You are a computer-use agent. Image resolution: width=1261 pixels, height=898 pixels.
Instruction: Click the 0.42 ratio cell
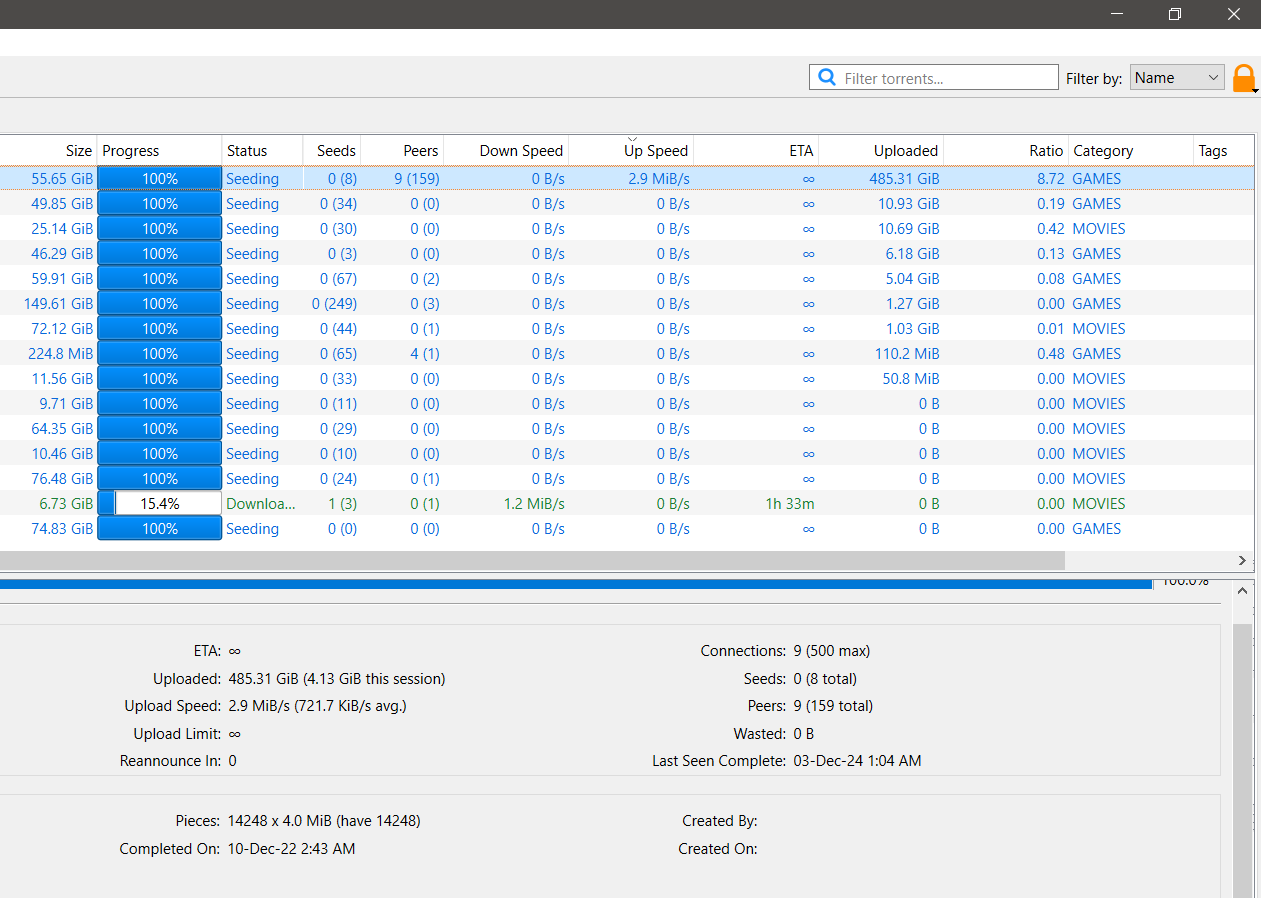[x=1050, y=229]
